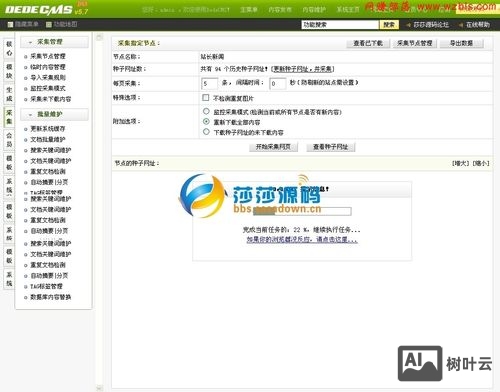Click the browser-not-responding 请点击这里 link

tap(302, 240)
